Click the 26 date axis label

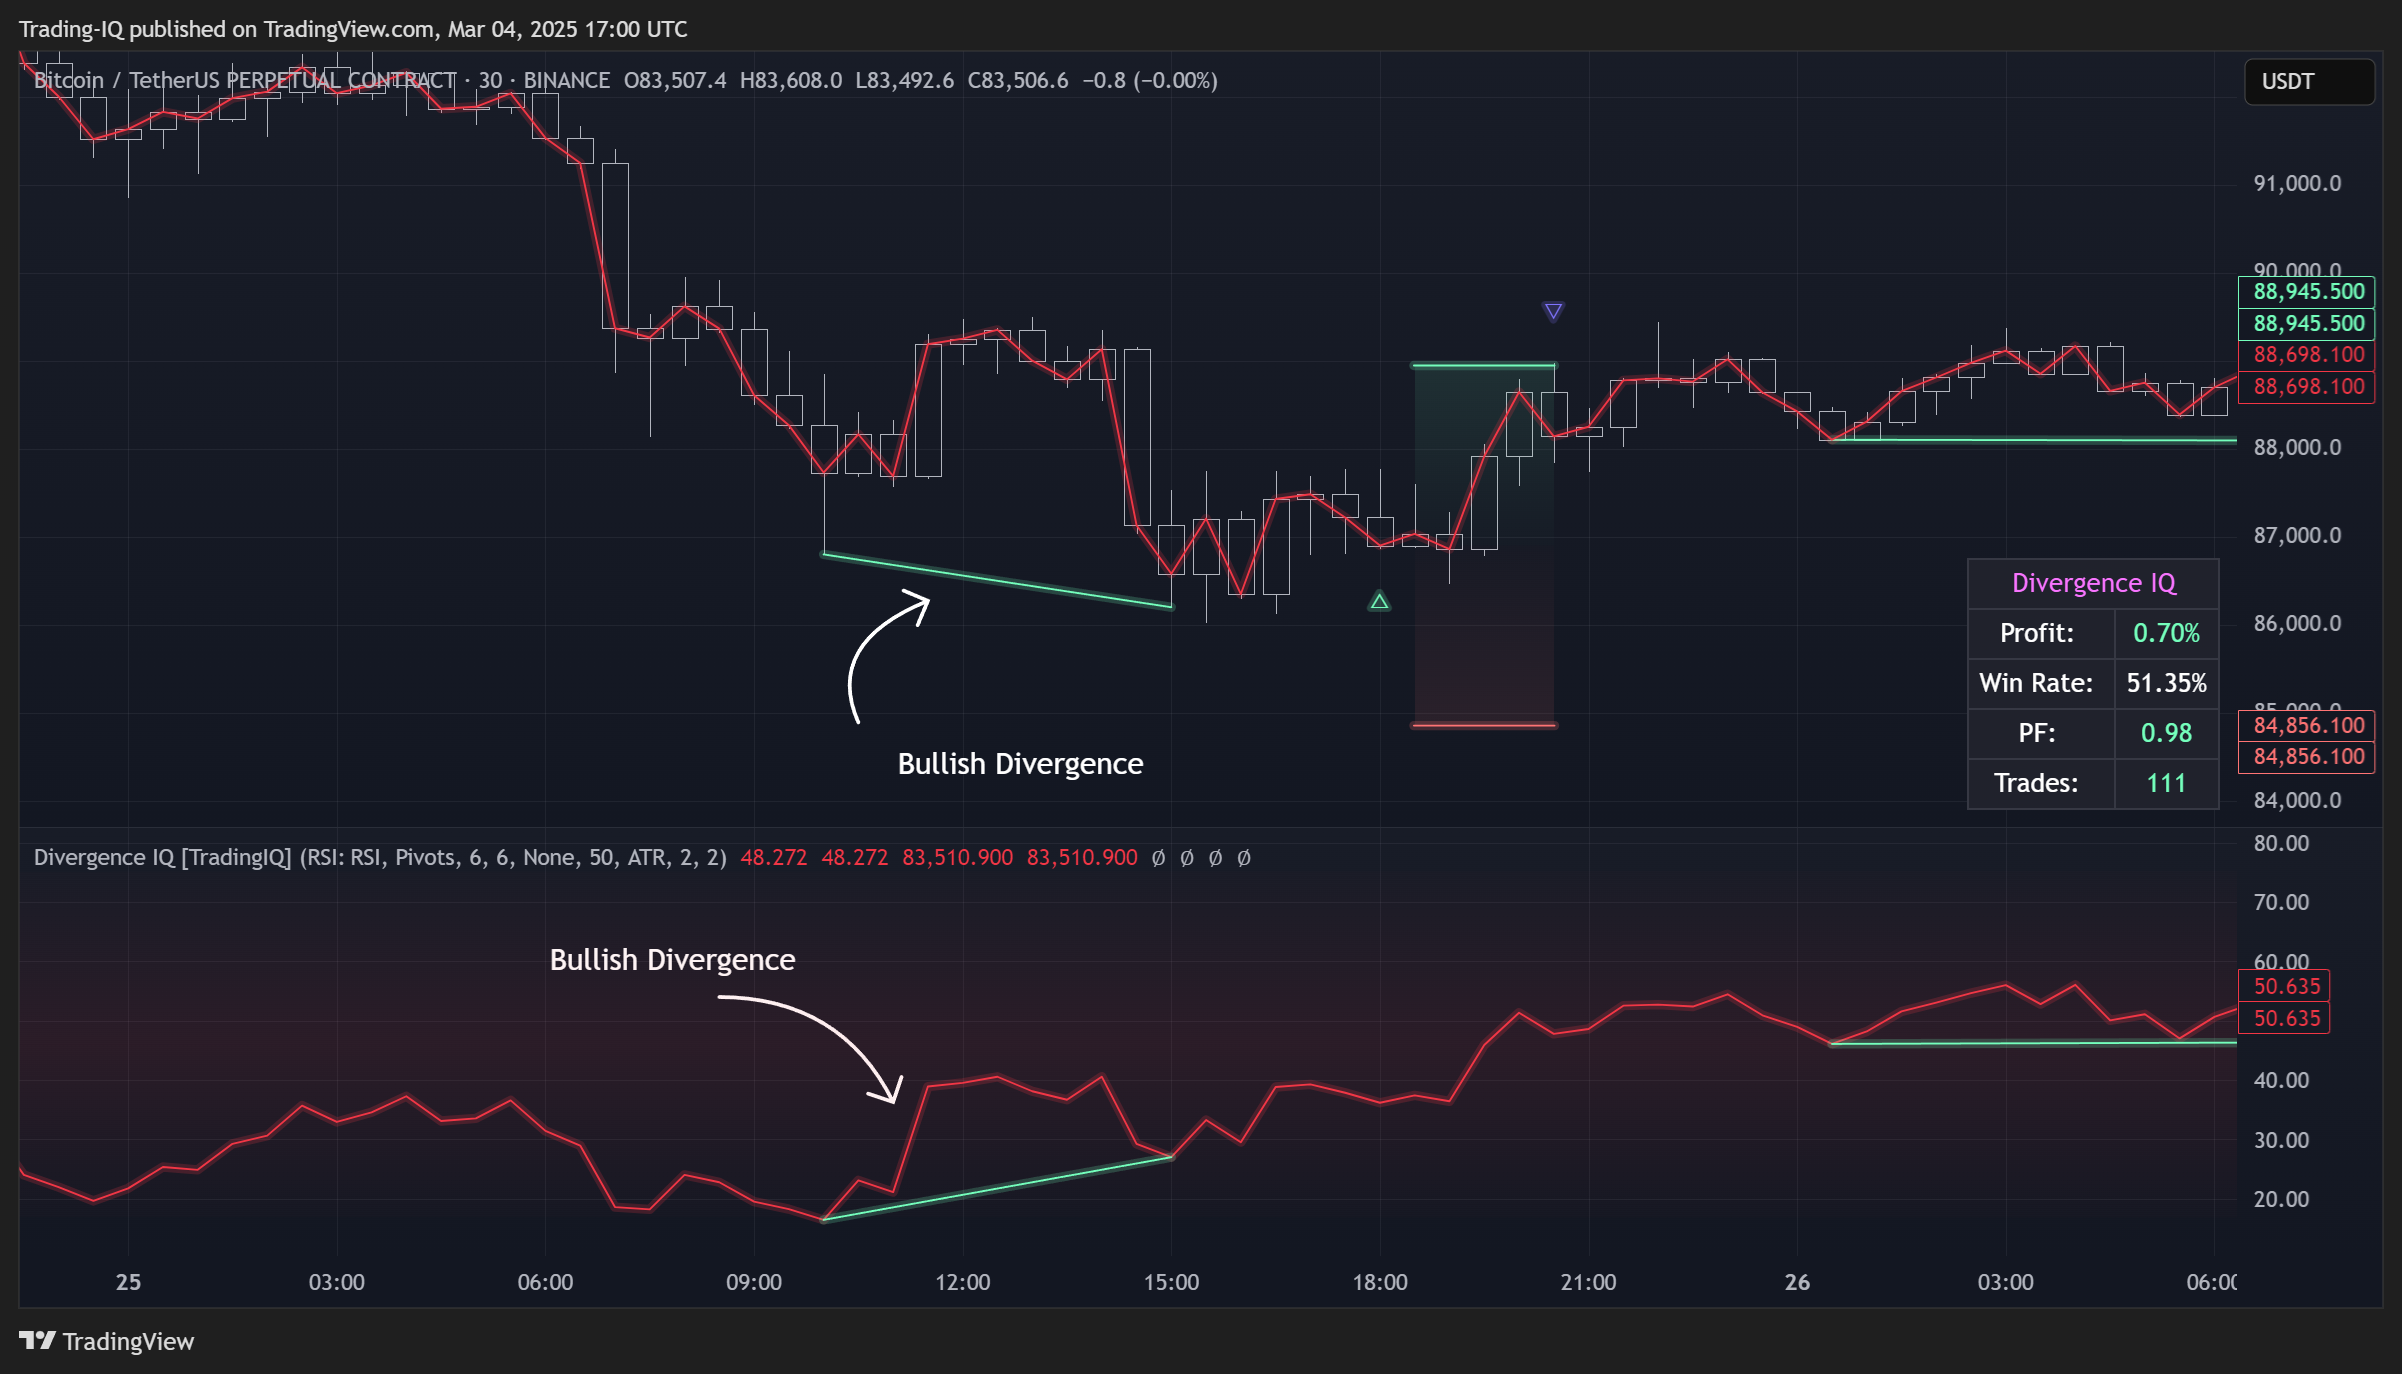click(x=1797, y=1282)
